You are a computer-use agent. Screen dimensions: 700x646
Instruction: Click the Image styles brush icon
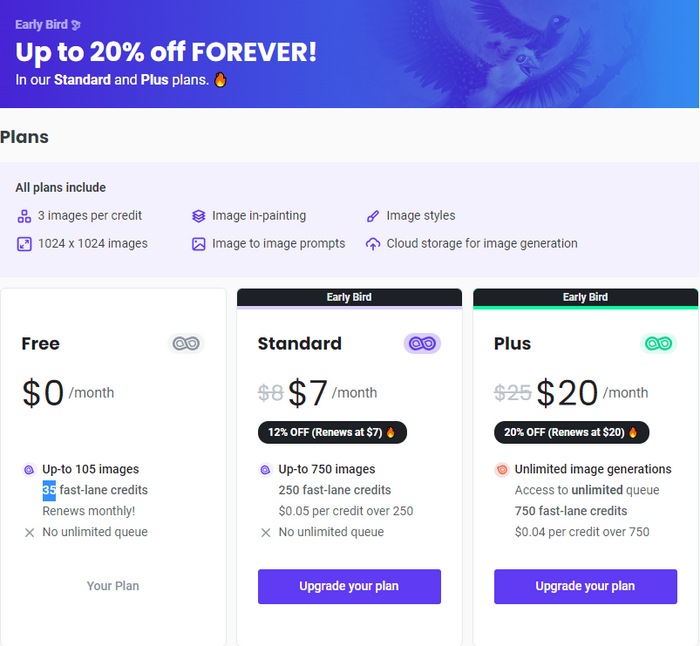(x=373, y=216)
